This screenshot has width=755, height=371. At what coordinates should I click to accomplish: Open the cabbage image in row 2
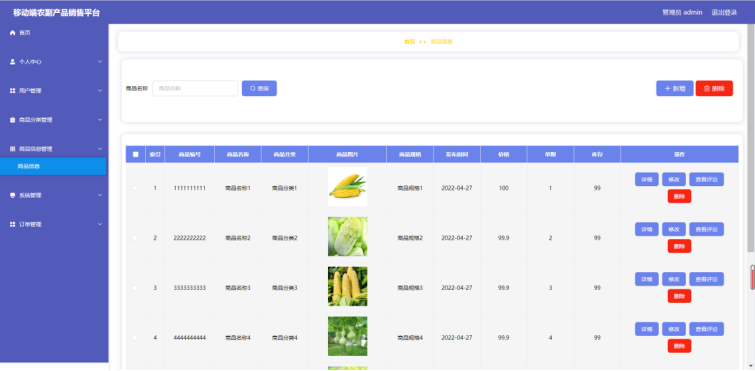point(347,236)
